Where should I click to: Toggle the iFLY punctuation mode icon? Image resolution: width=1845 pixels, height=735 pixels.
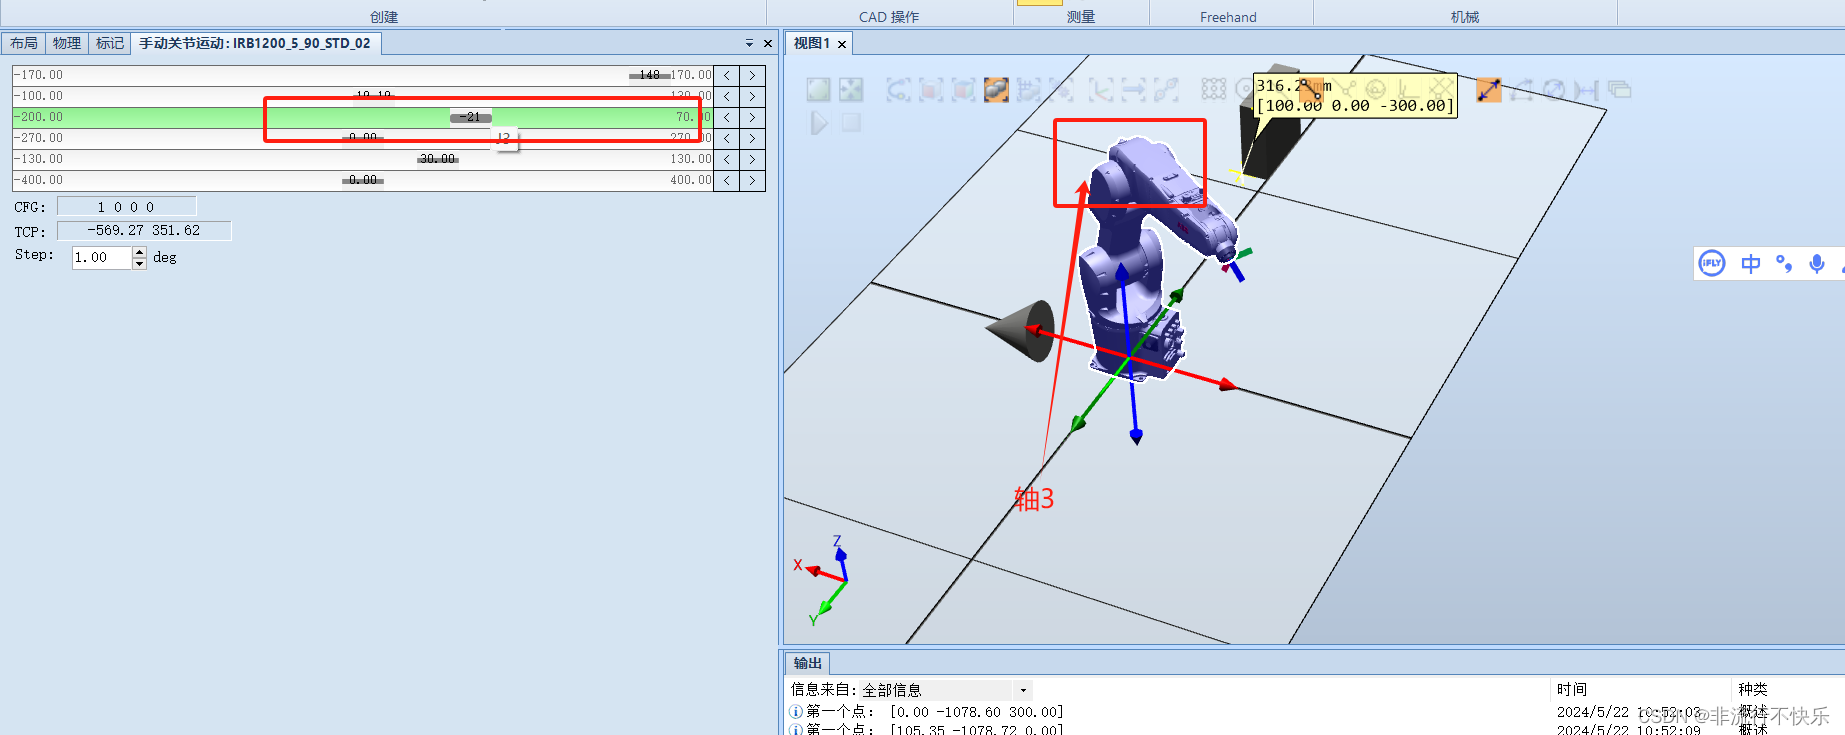pos(1784,264)
